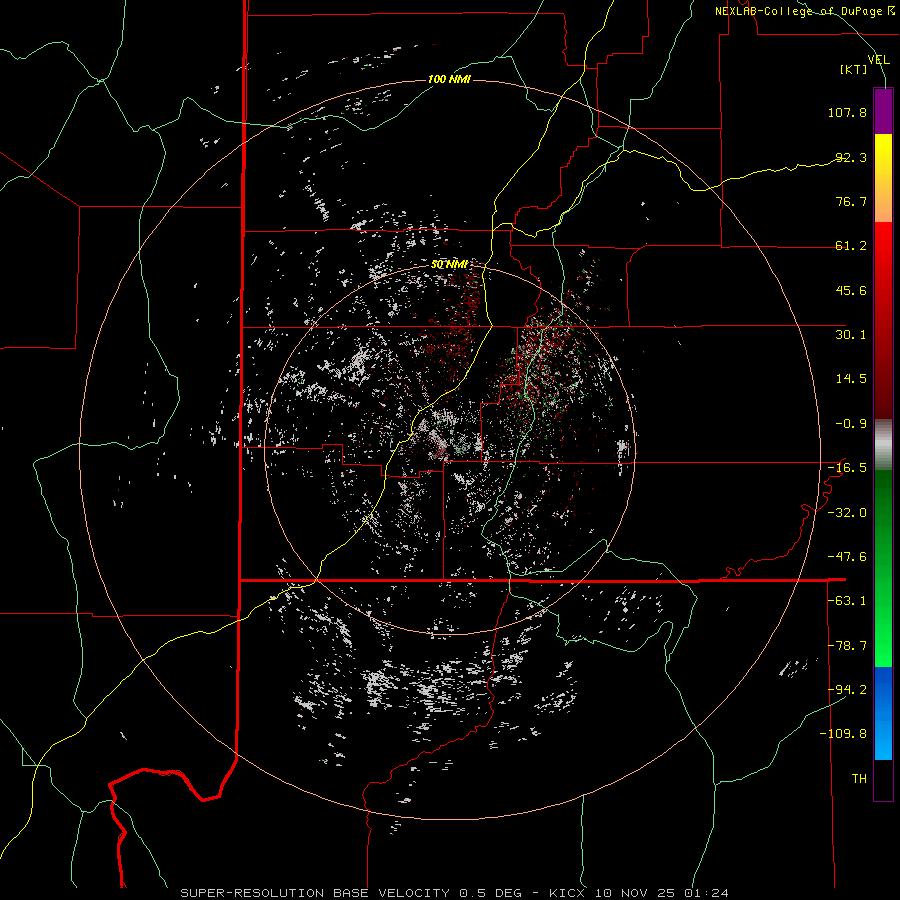The image size is (900, 900).
Task: Click the 92.3 velocity scale value
Action: [x=851, y=157]
